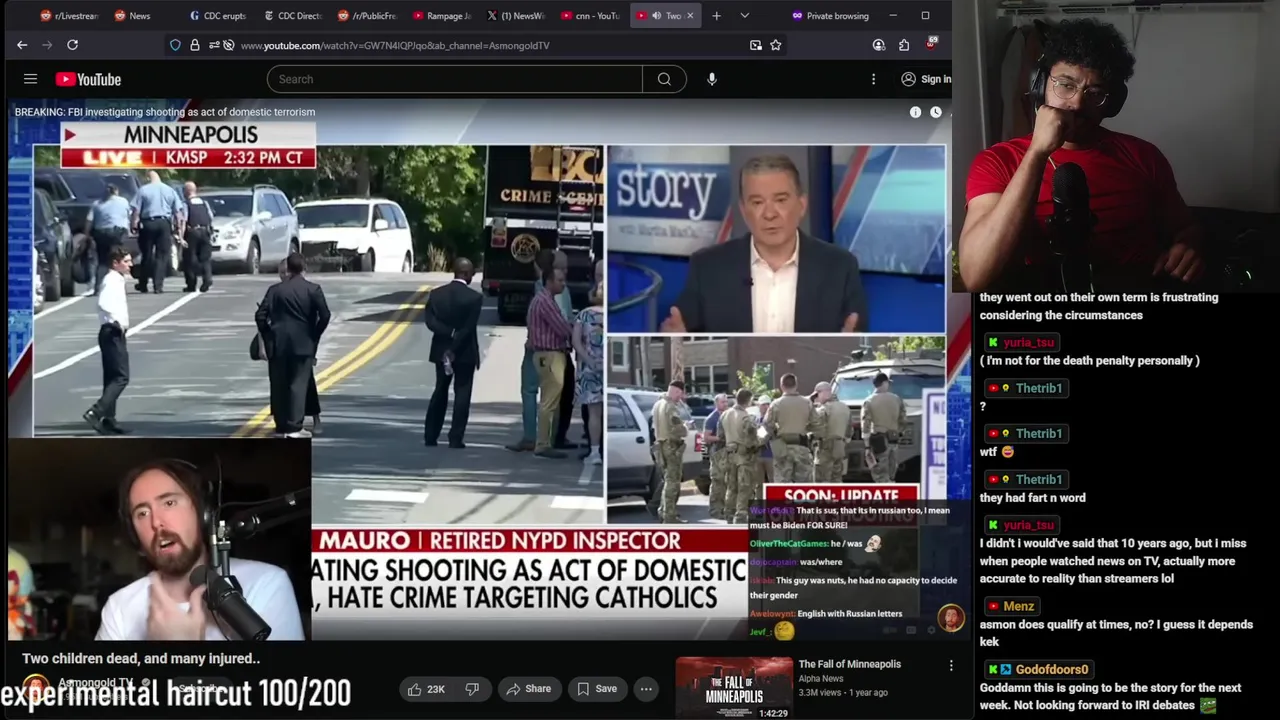Click video title 'Two children dead, and many injured..'
Screen dimensions: 1280x720
[141, 659]
